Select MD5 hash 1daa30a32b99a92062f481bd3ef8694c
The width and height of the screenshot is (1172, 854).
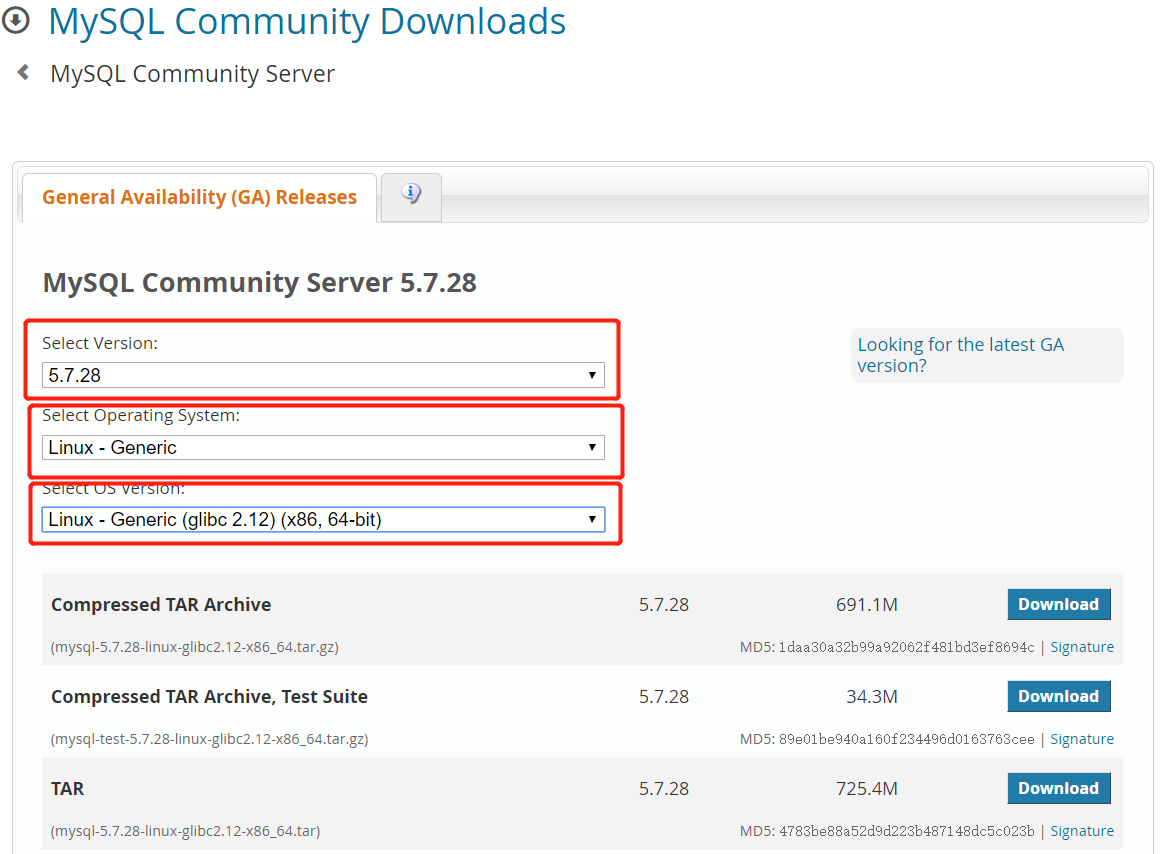pos(907,647)
